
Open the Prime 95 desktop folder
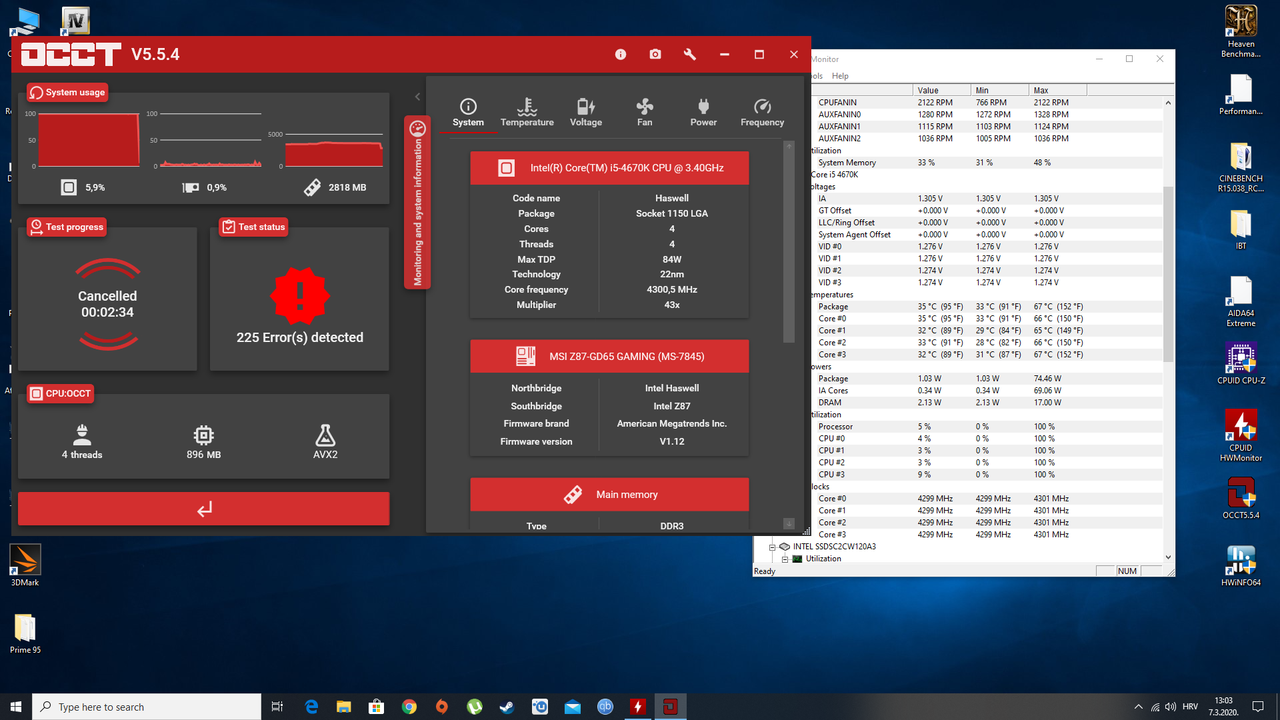click(25, 634)
